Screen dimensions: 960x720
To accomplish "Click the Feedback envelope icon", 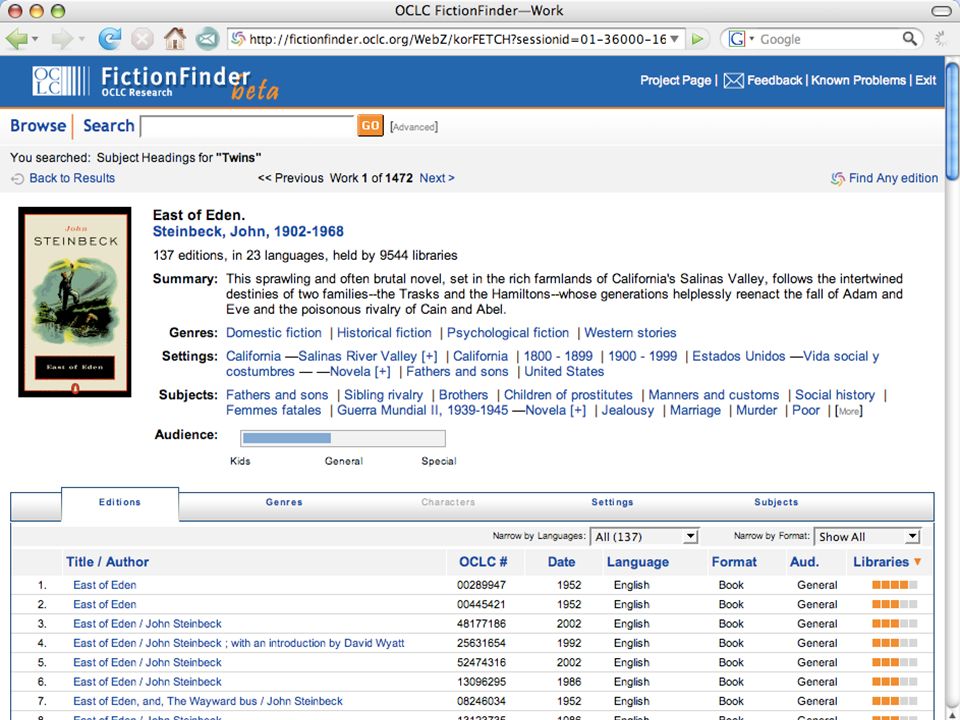I will pyautogui.click(x=733, y=80).
